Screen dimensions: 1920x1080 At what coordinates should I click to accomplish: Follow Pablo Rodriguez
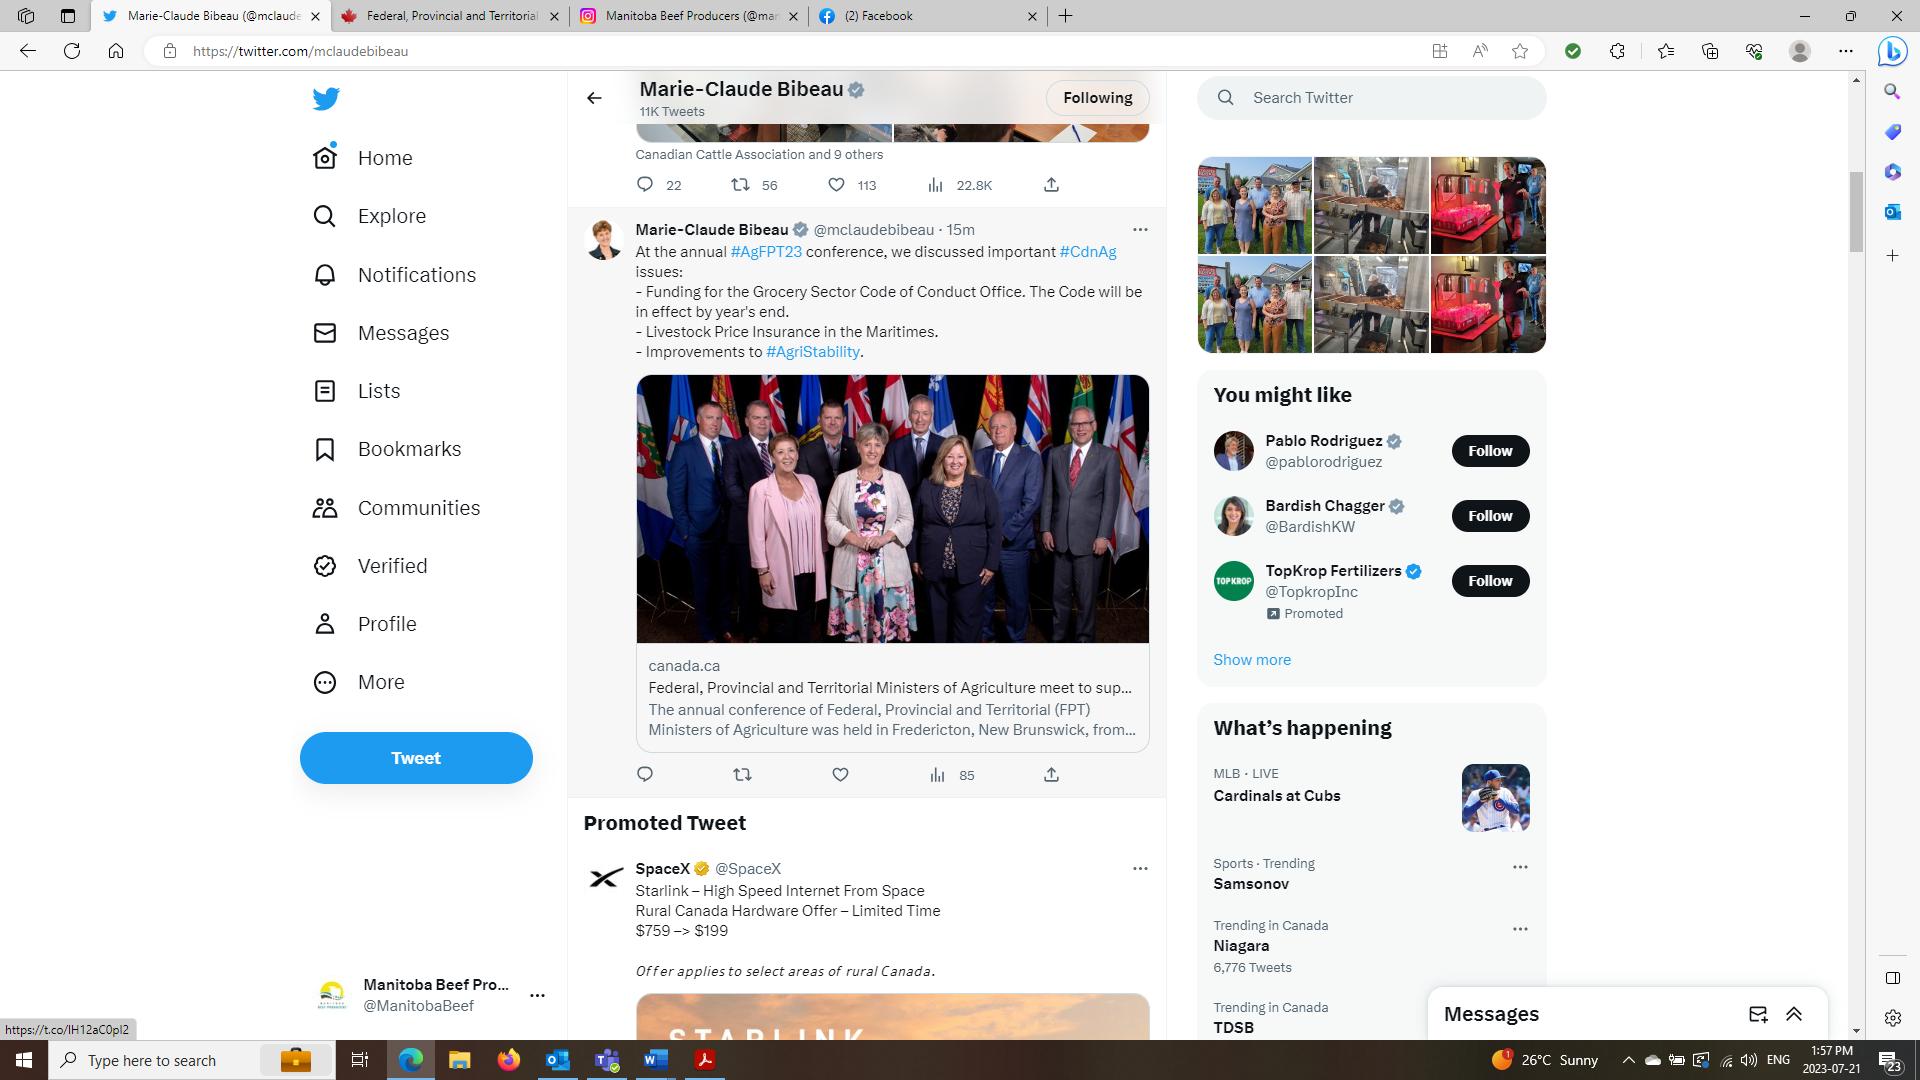click(1489, 451)
